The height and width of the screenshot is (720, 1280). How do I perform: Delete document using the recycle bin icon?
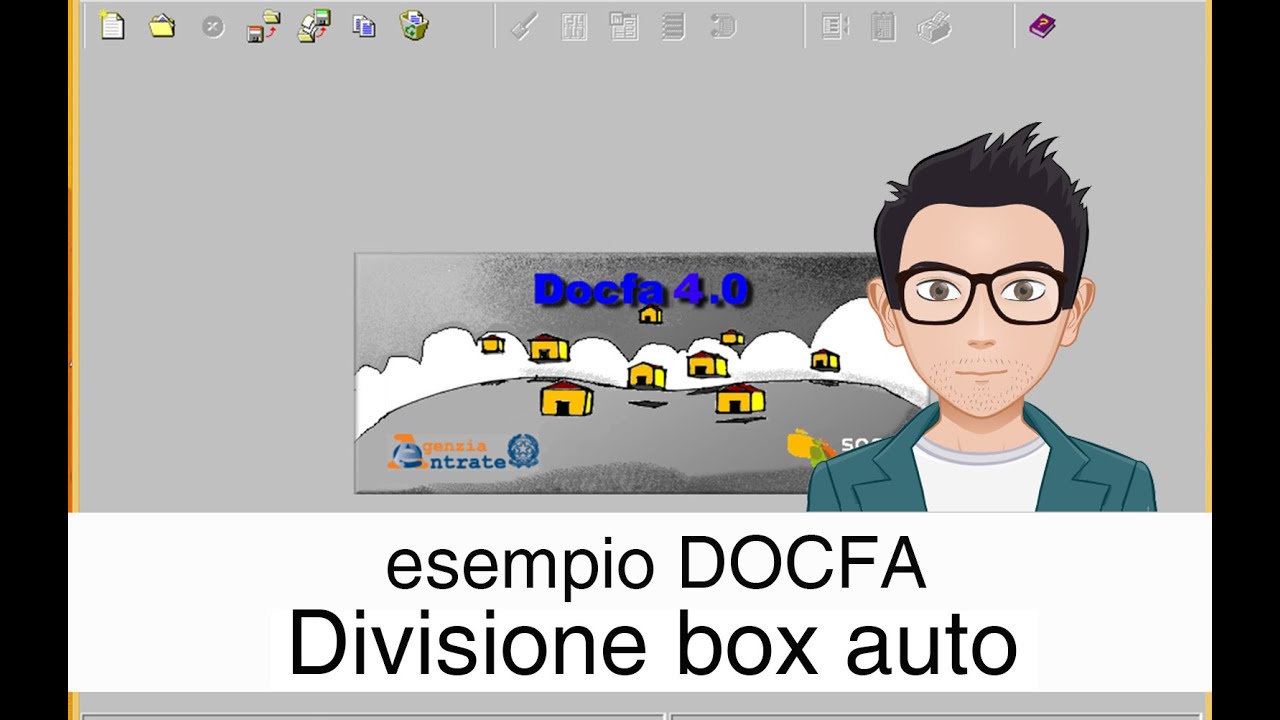(x=414, y=26)
